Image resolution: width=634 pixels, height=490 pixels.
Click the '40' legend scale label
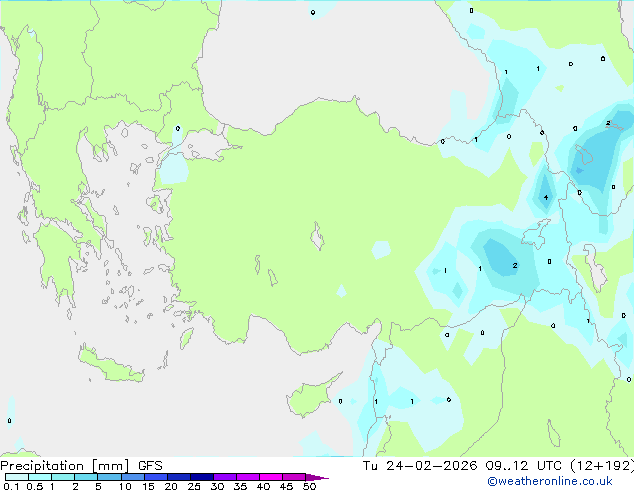(x=263, y=486)
